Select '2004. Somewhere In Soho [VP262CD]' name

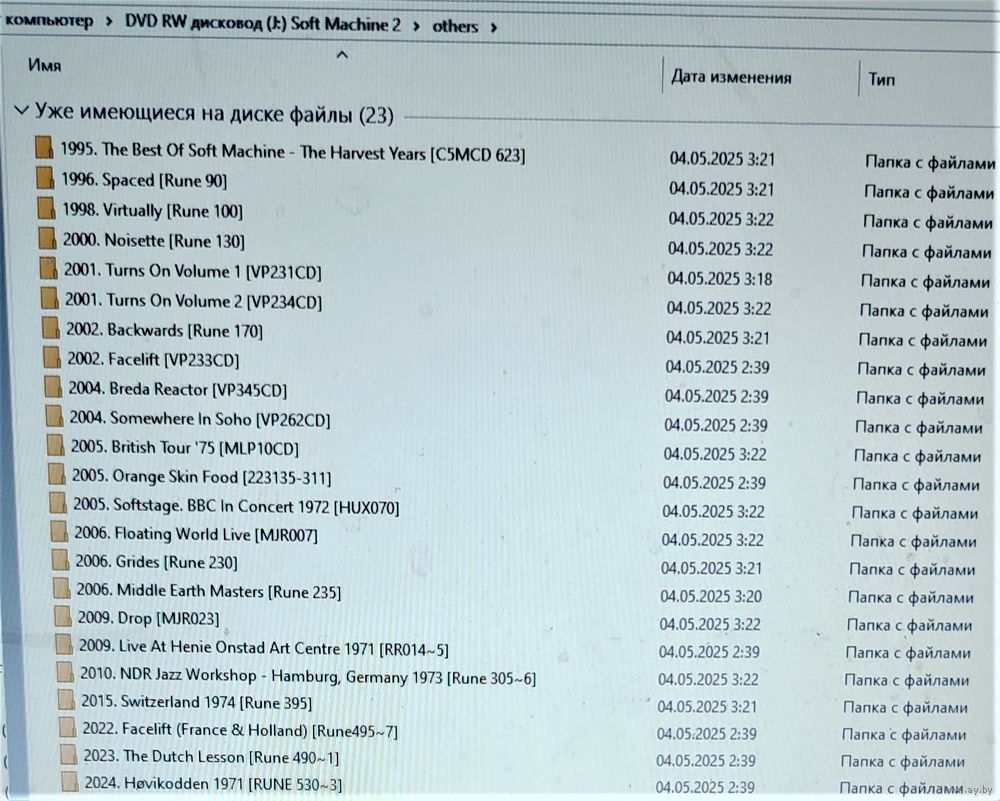[200, 419]
